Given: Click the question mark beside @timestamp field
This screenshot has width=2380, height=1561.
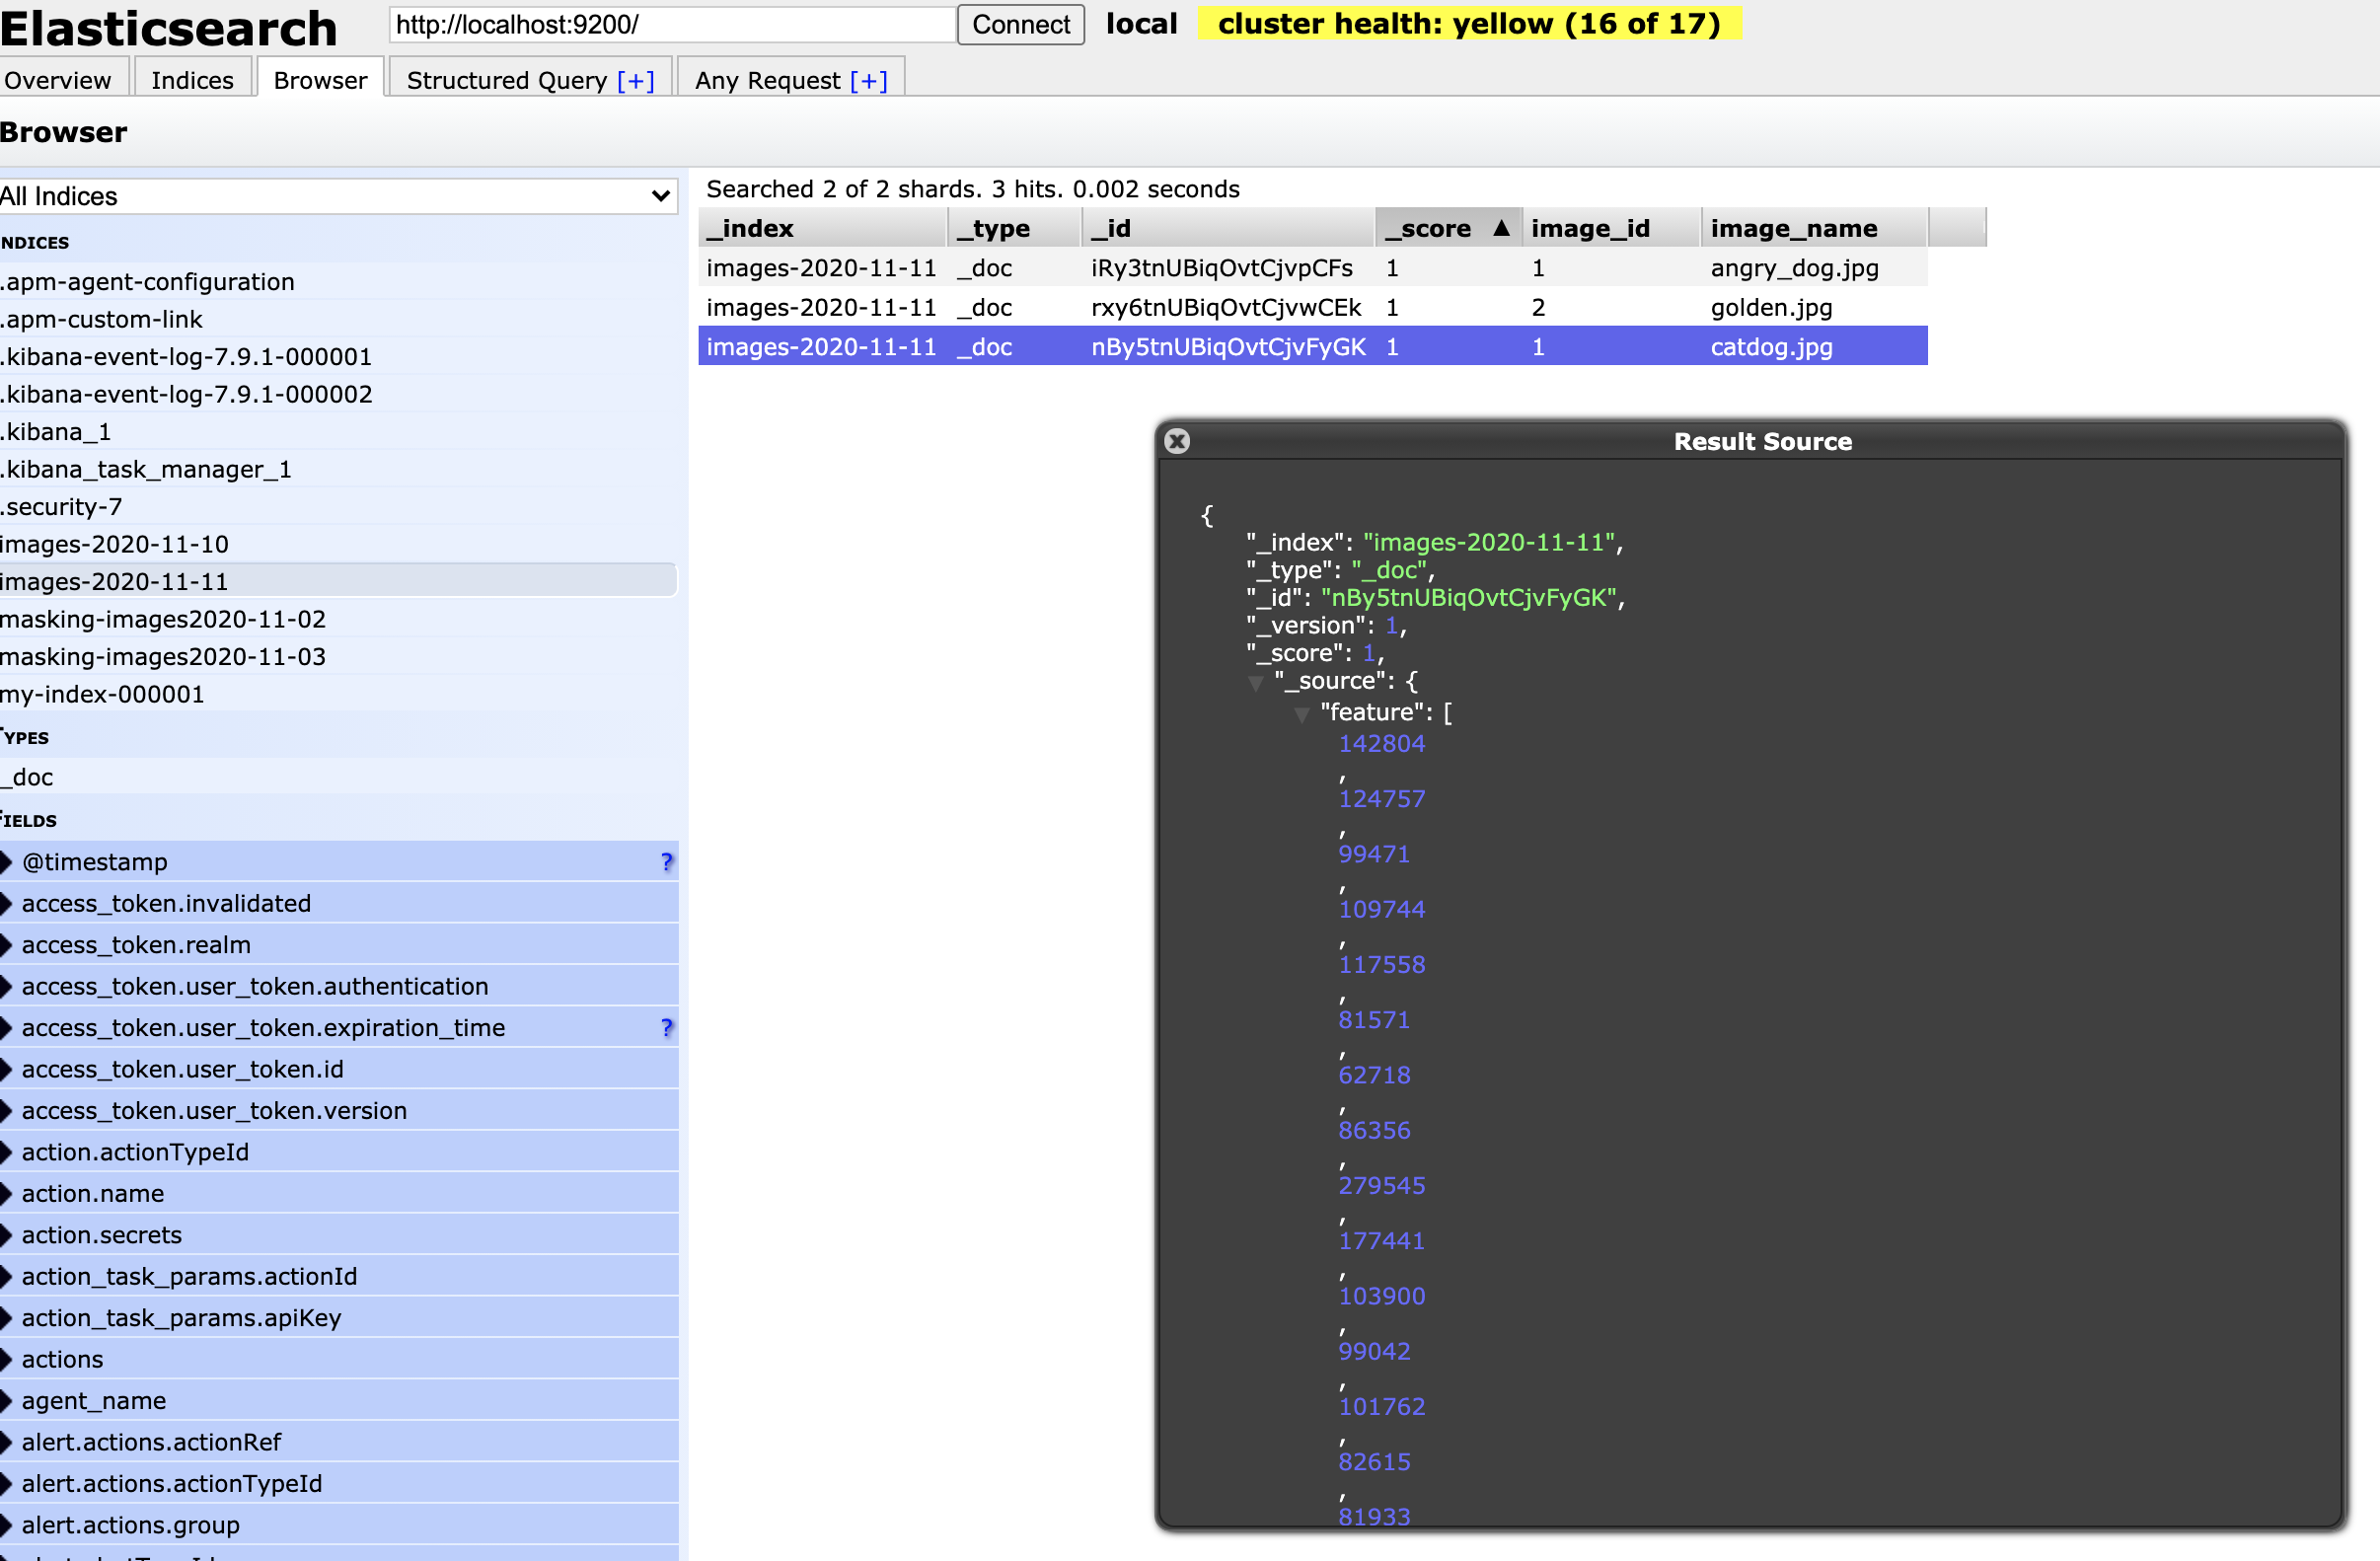Looking at the screenshot, I should [667, 861].
